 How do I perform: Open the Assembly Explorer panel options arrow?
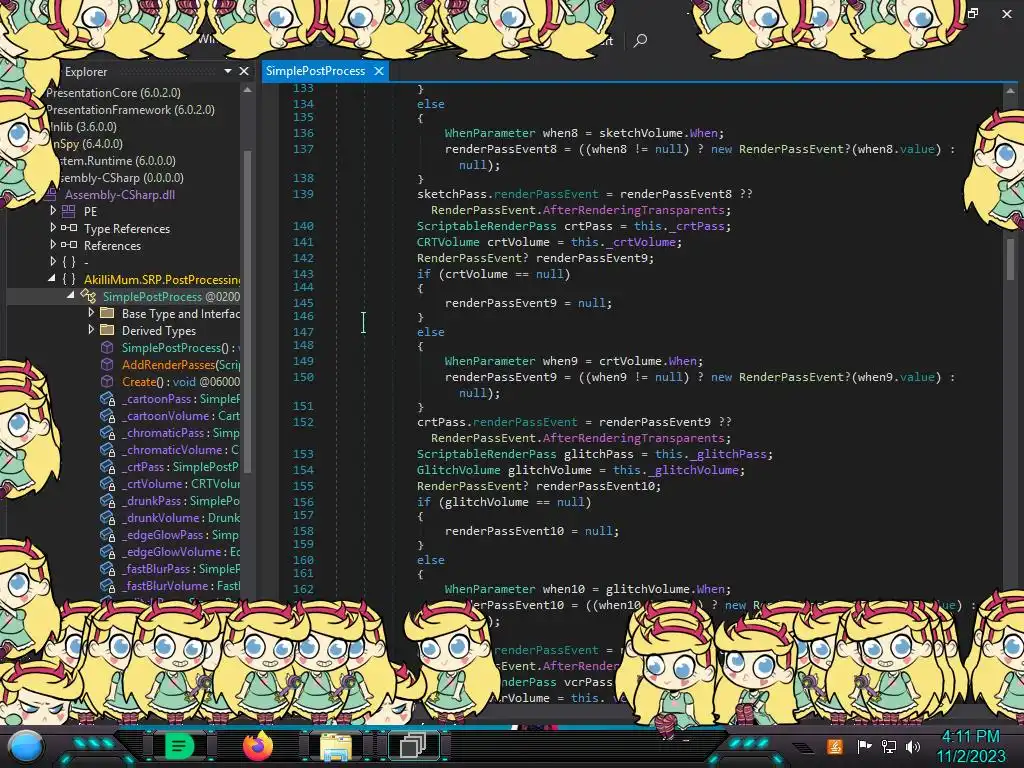[x=228, y=71]
